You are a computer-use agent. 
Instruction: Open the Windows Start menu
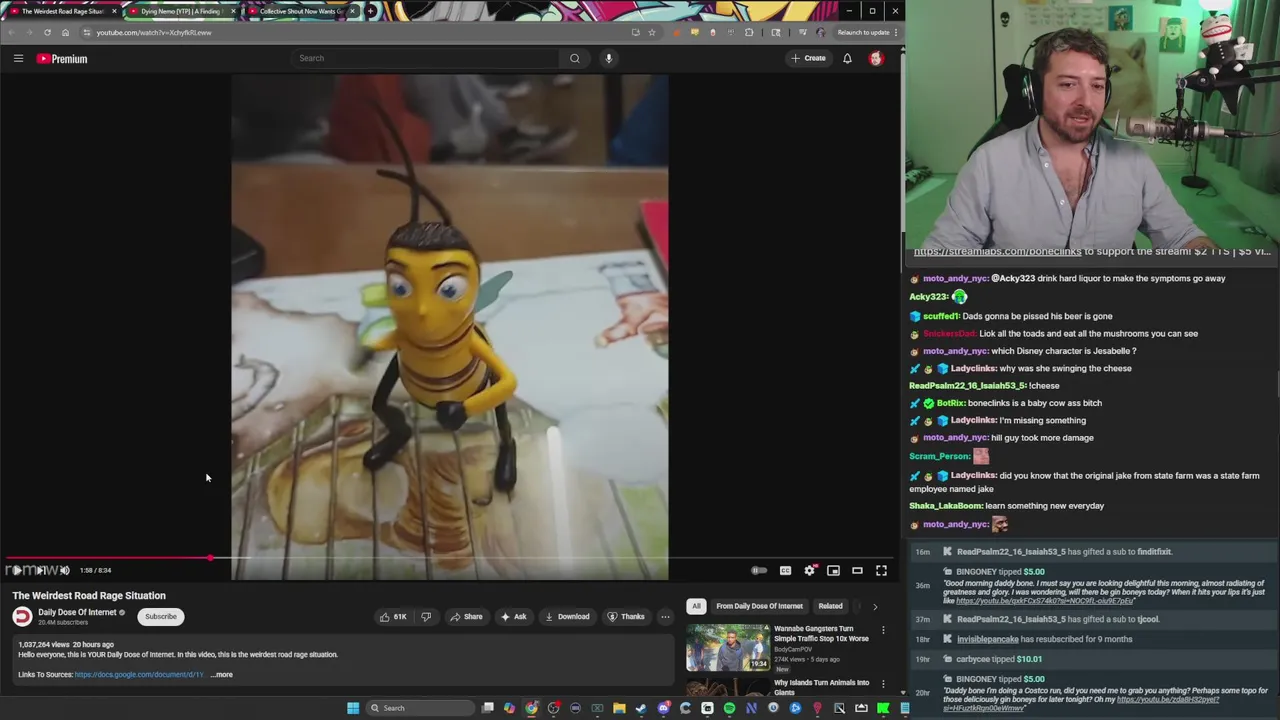(353, 708)
